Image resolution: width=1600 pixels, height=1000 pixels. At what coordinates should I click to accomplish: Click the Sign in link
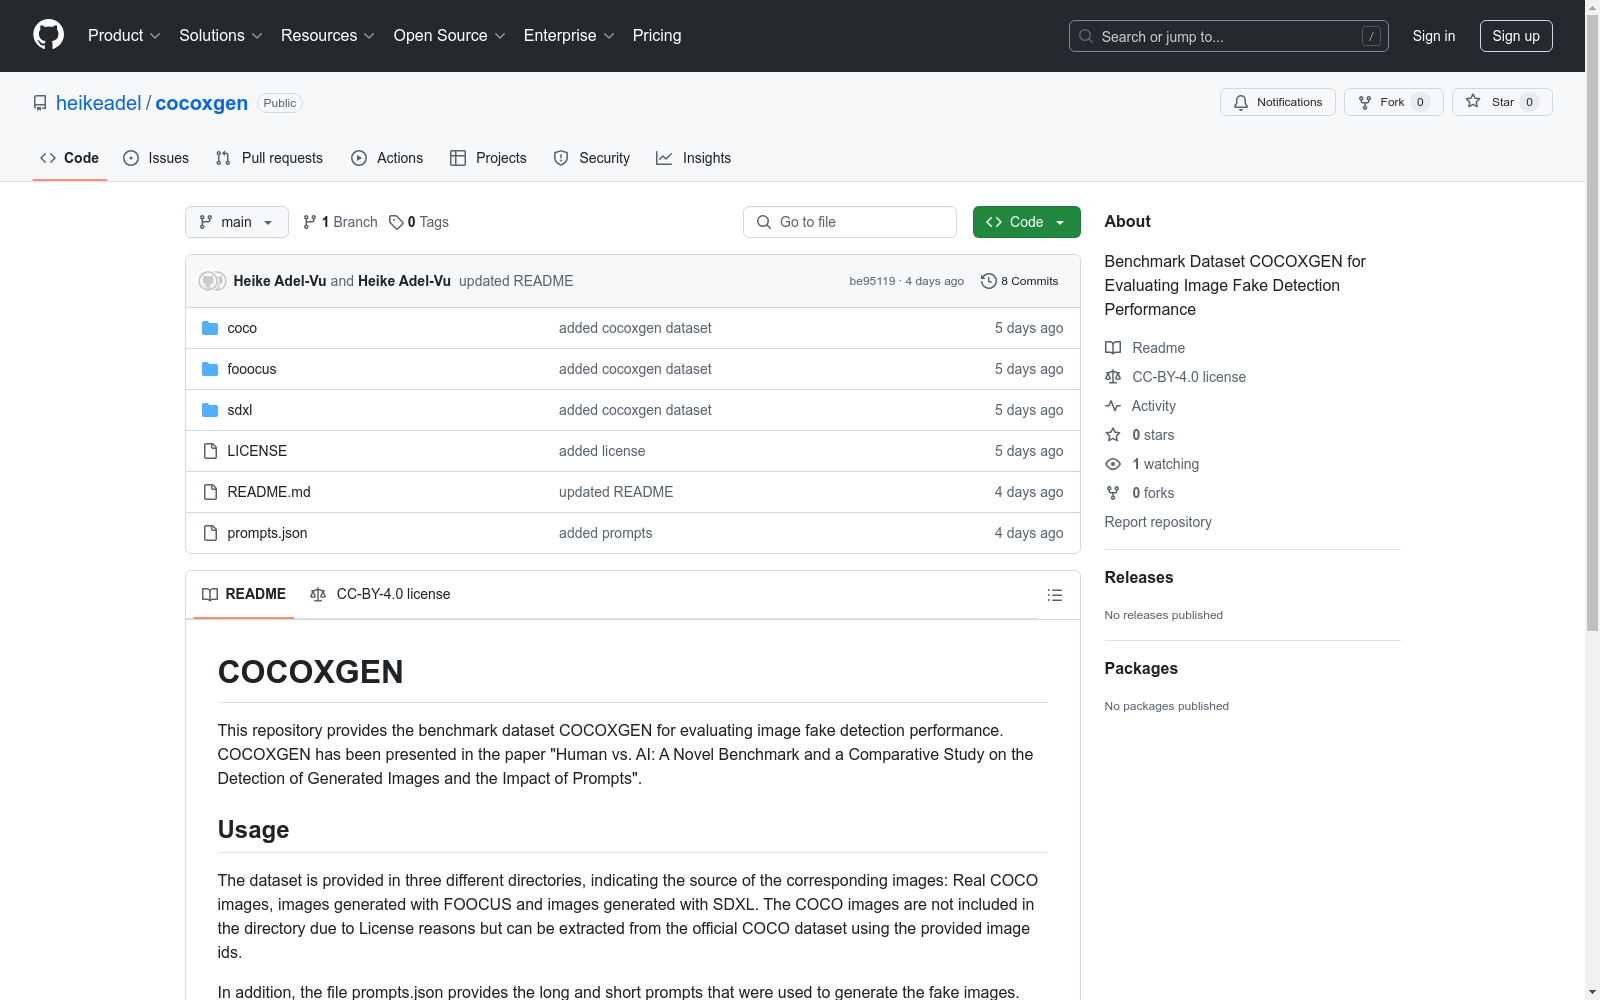(1434, 36)
